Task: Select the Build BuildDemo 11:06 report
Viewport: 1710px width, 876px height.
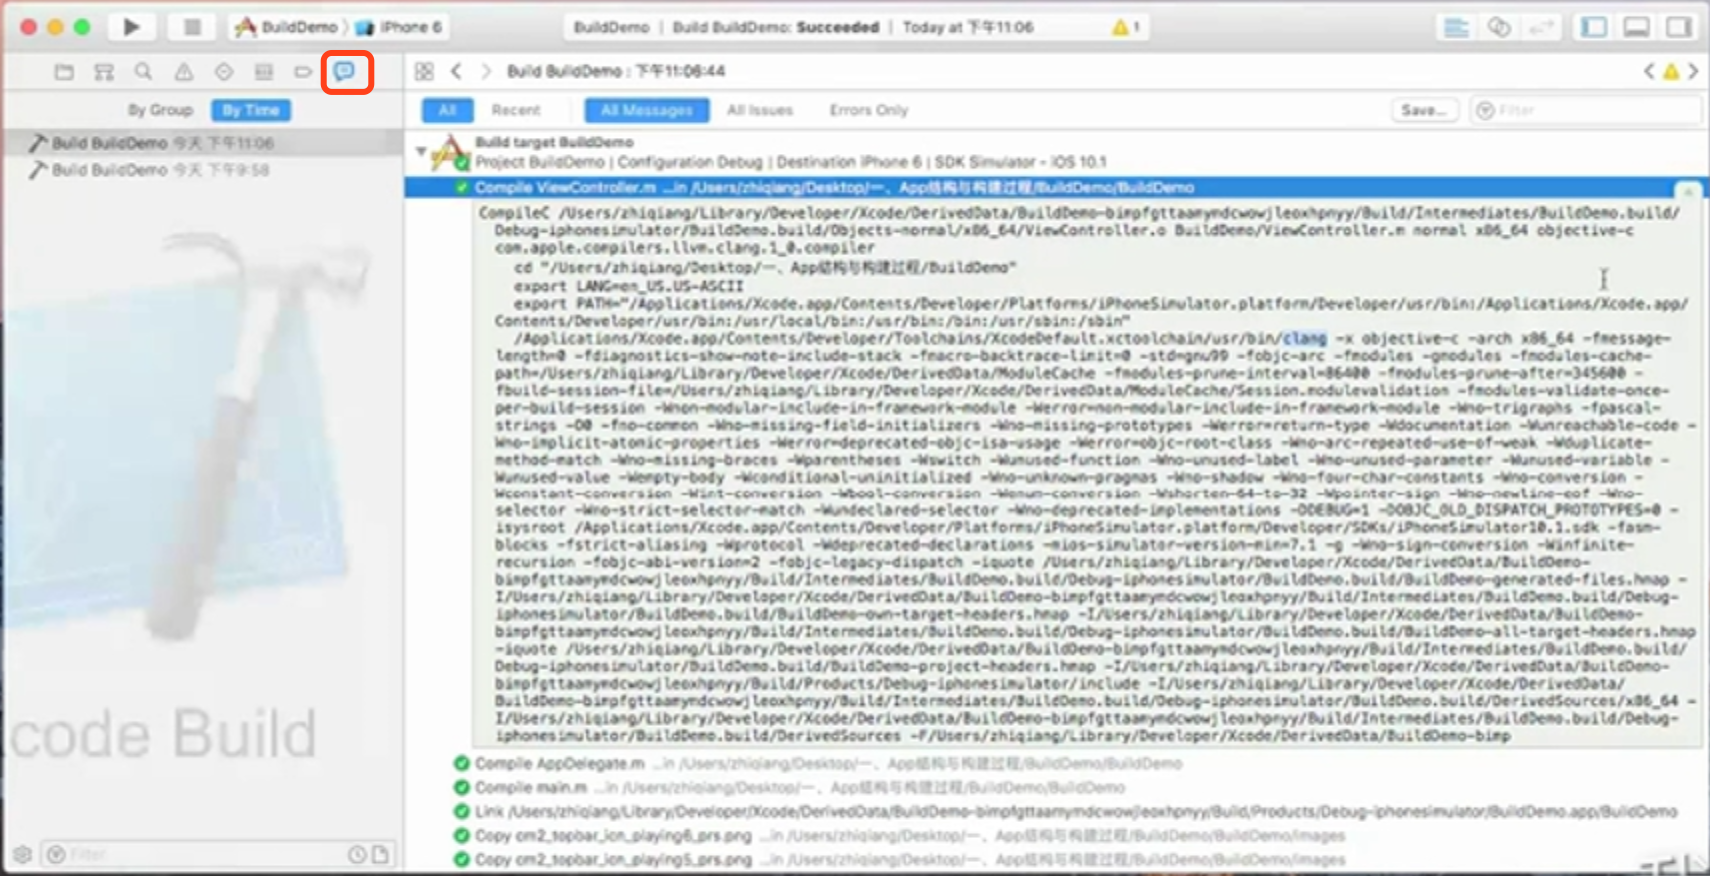Action: point(202,143)
